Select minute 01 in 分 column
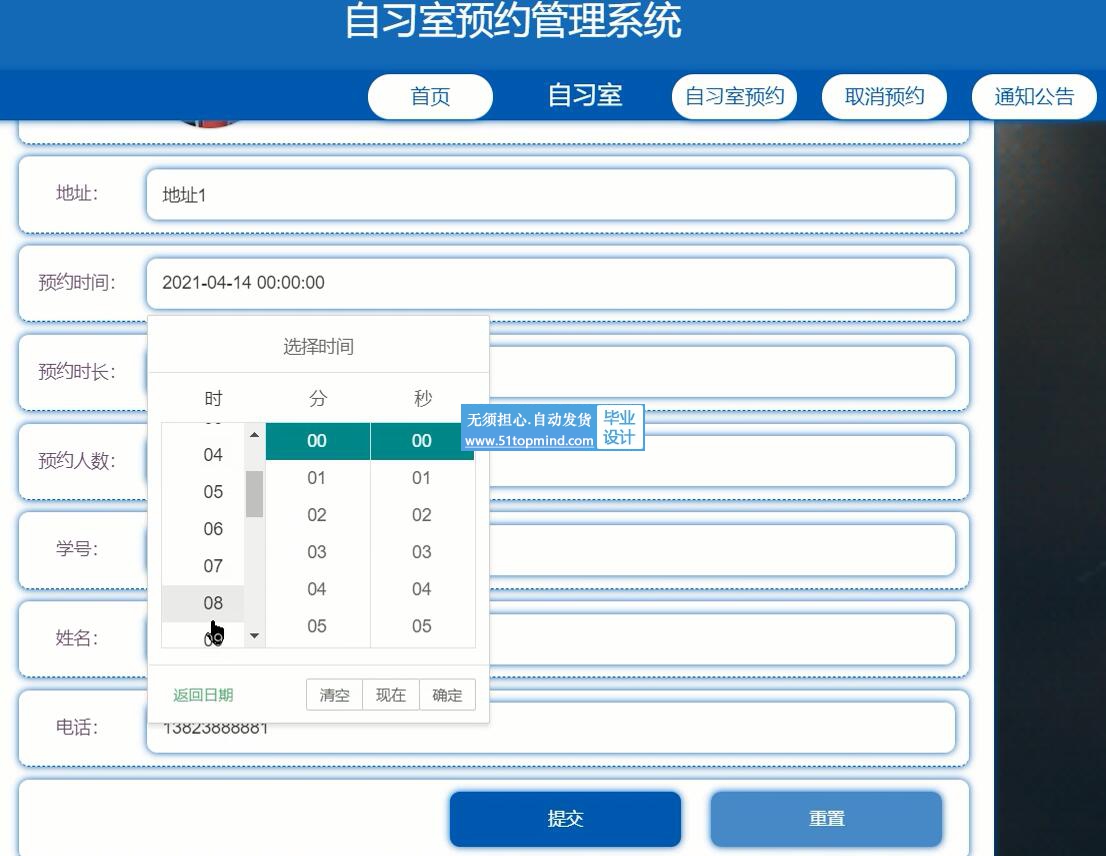 pyautogui.click(x=317, y=478)
